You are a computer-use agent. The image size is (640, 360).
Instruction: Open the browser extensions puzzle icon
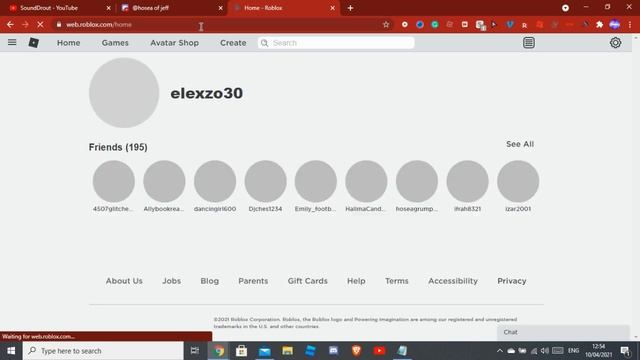point(600,24)
